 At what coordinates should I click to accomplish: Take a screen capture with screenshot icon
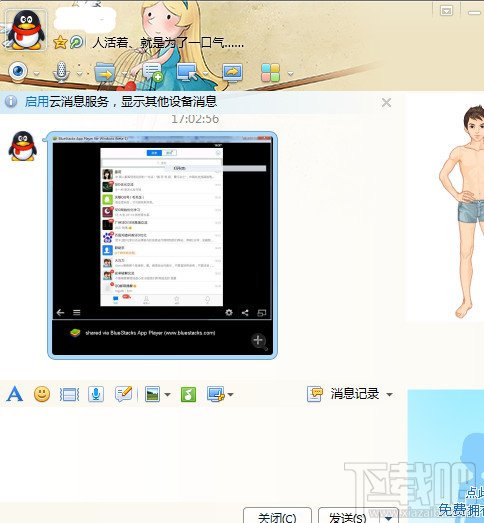pyautogui.click(x=216, y=394)
